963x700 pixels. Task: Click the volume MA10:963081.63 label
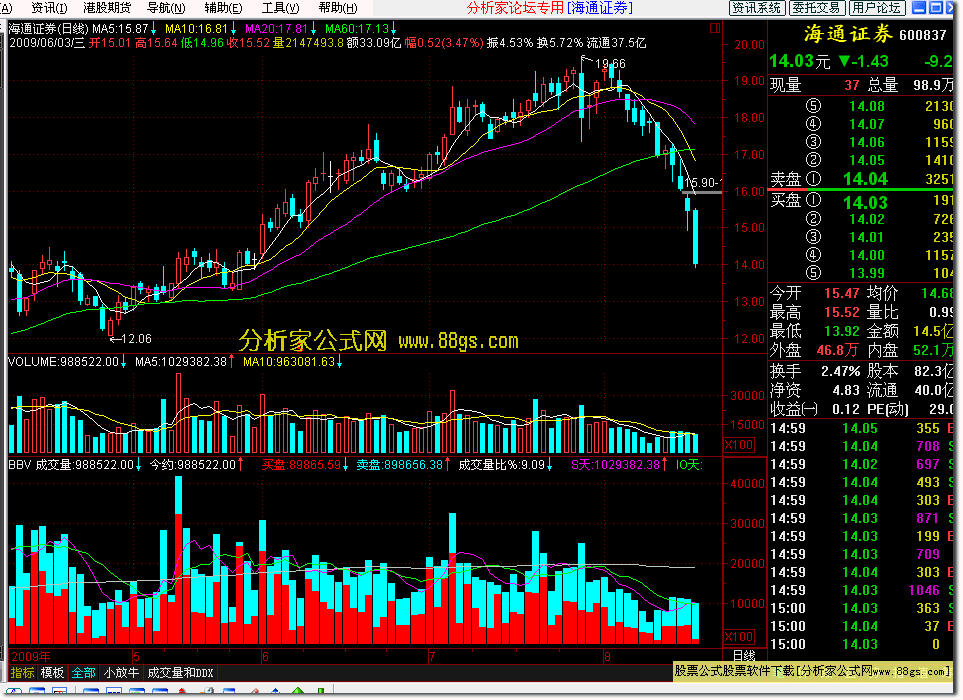[289, 362]
